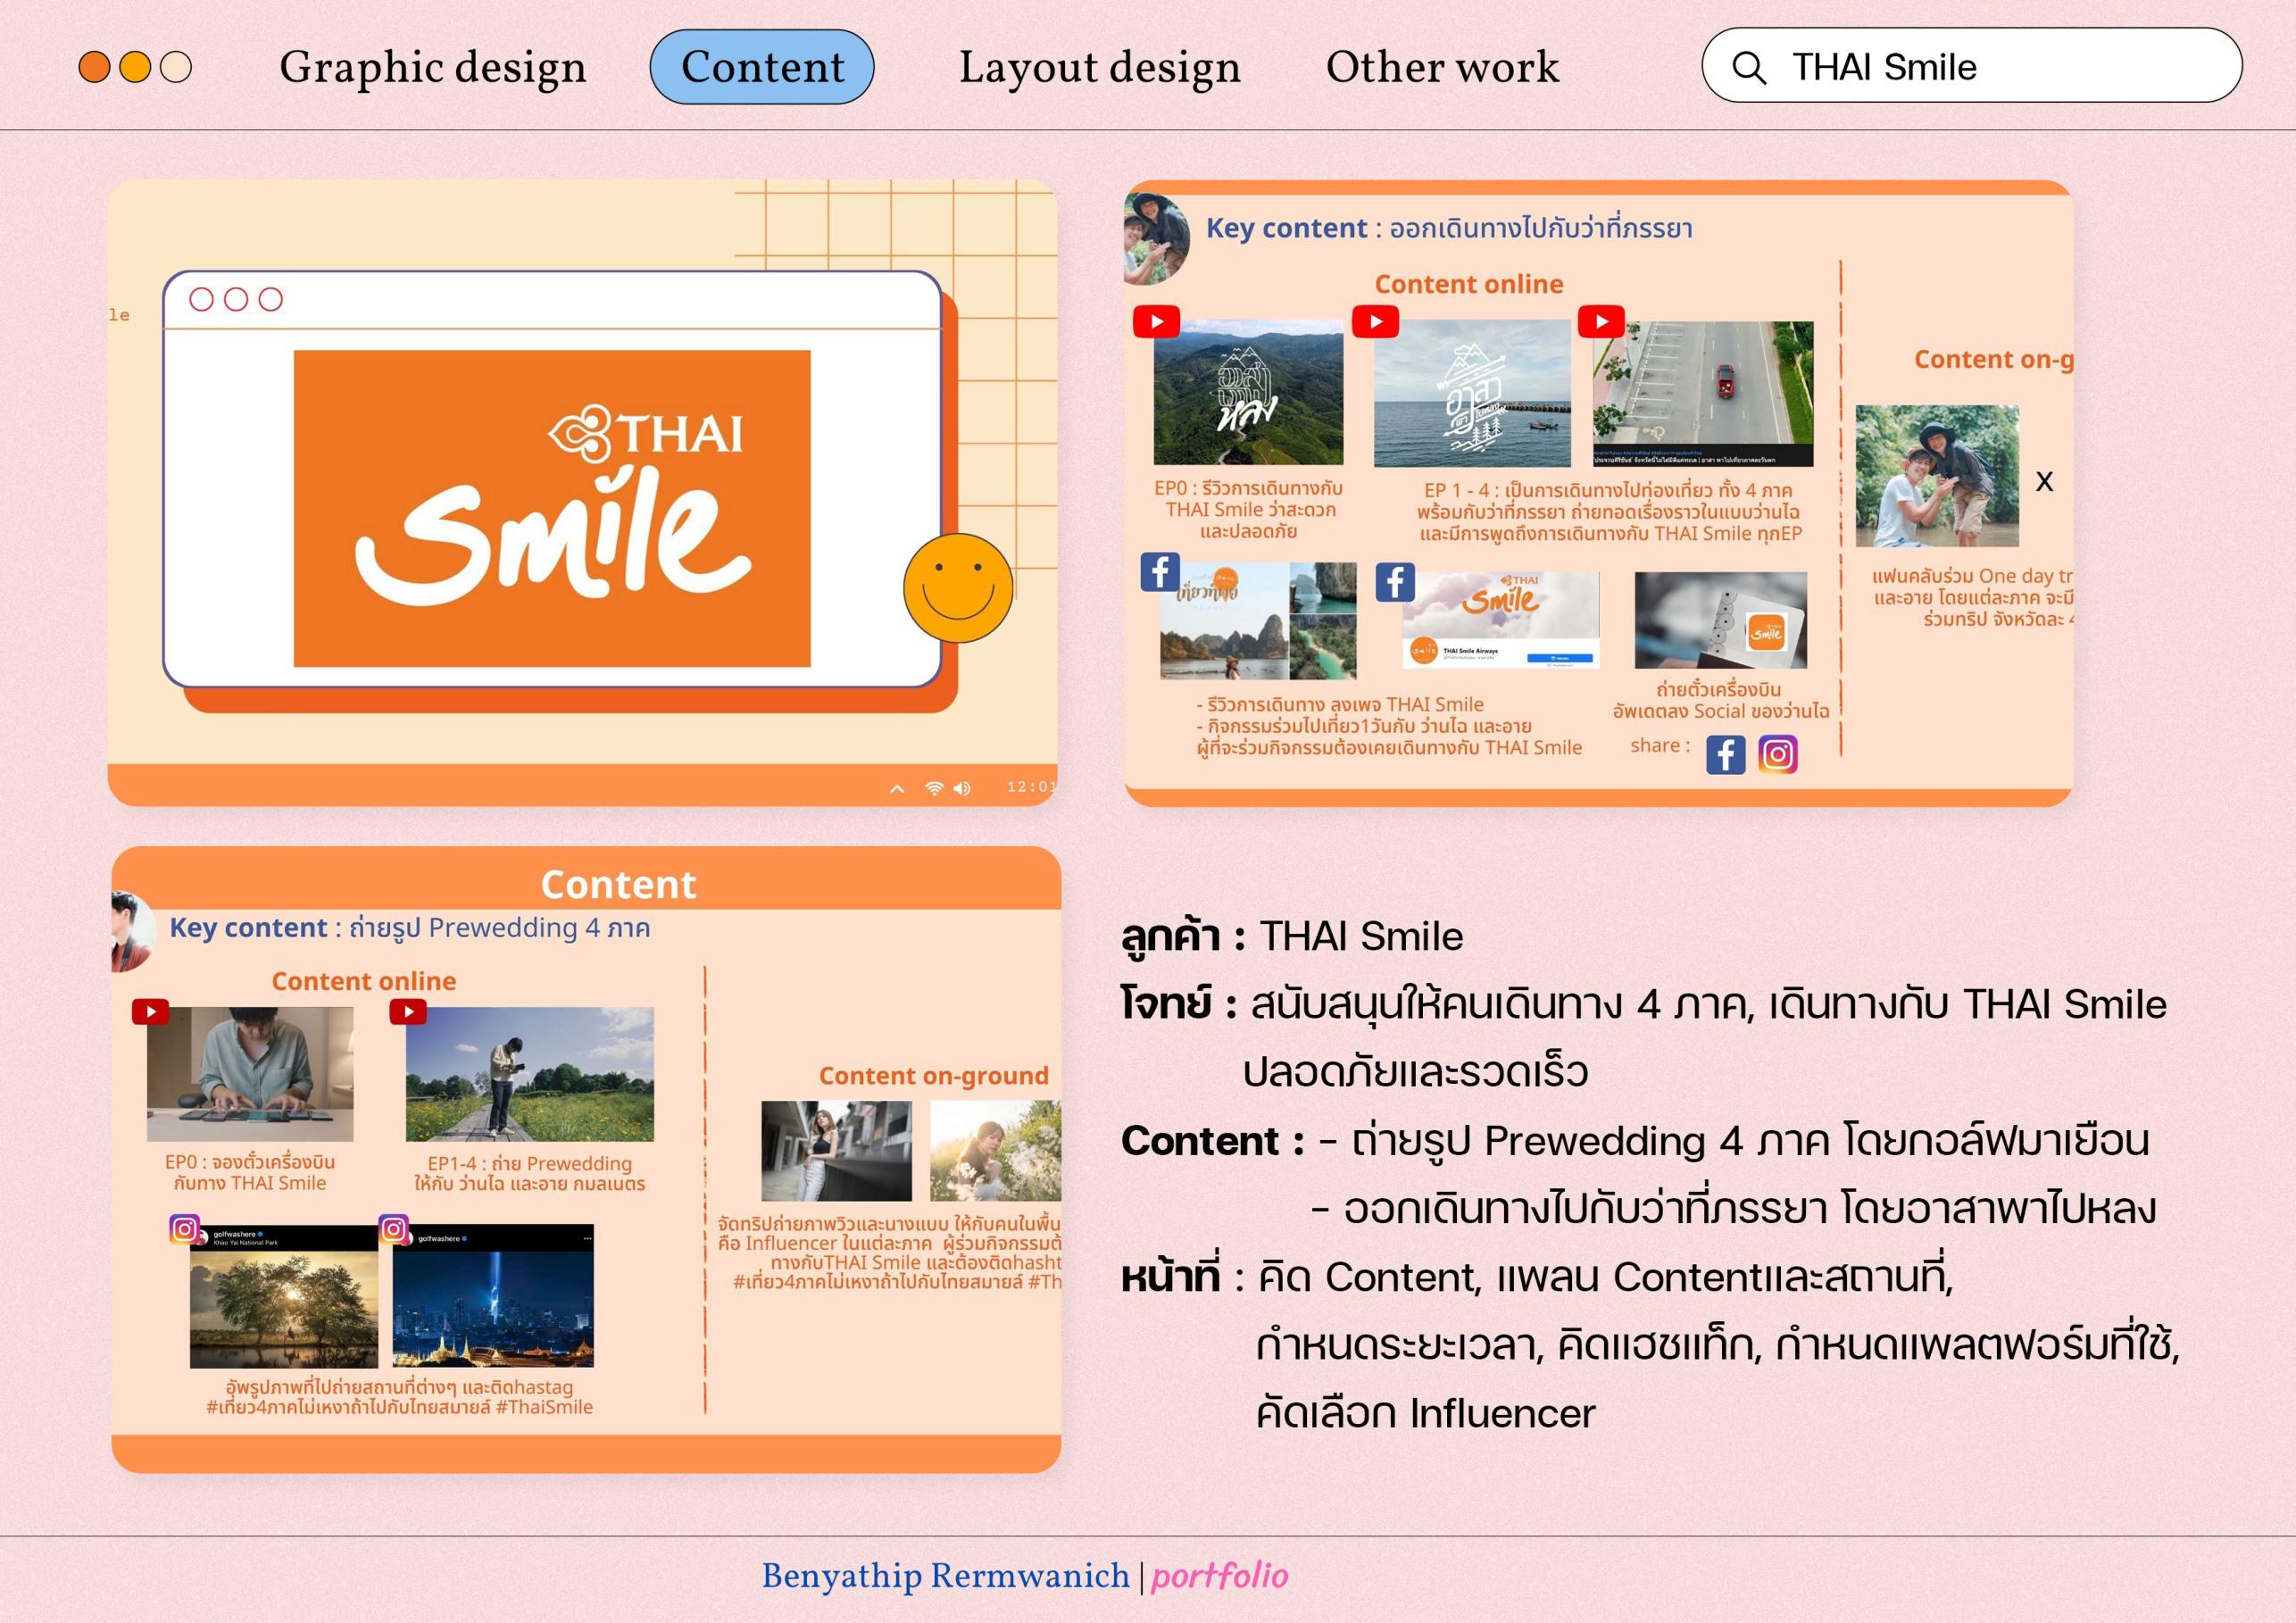Screen dimensions: 2296x1623
Task: Switch to Layout design tab
Action: 1099,67
